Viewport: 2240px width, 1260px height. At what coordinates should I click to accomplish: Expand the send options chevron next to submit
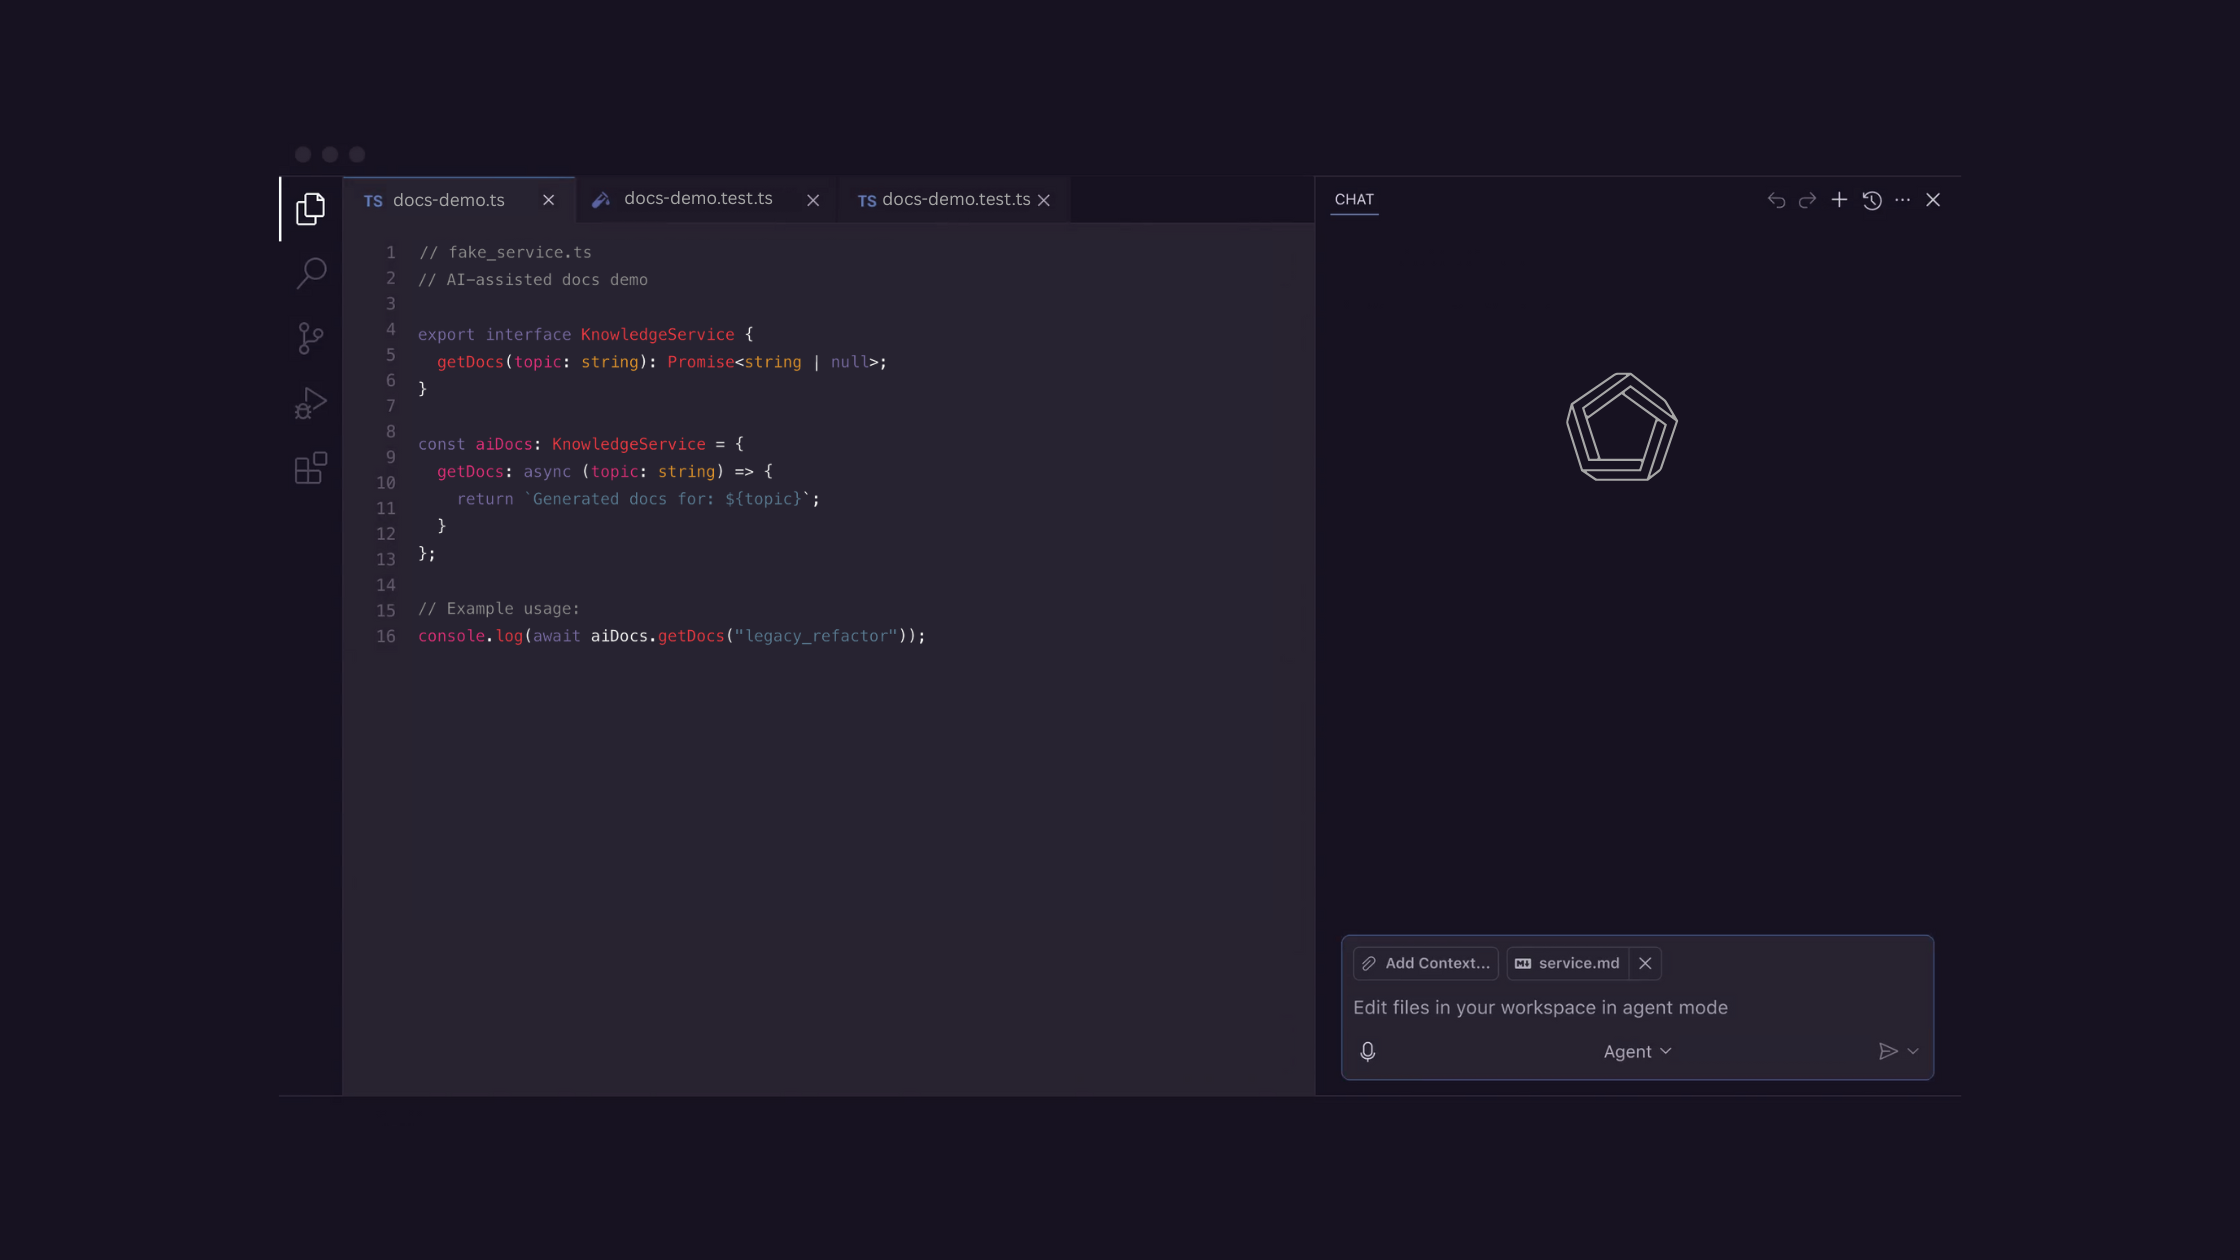click(1914, 1051)
